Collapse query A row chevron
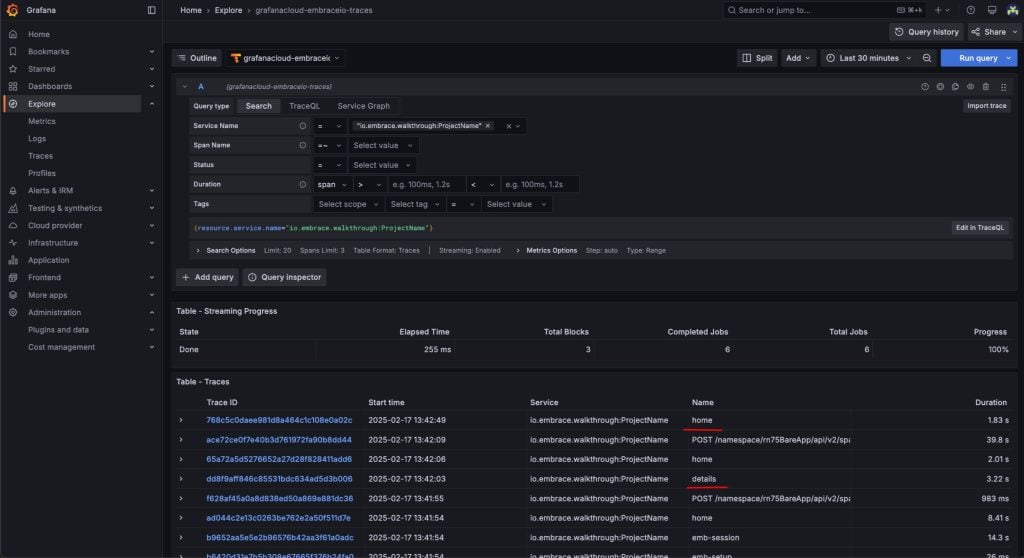The height and width of the screenshot is (558, 1024). tap(185, 86)
